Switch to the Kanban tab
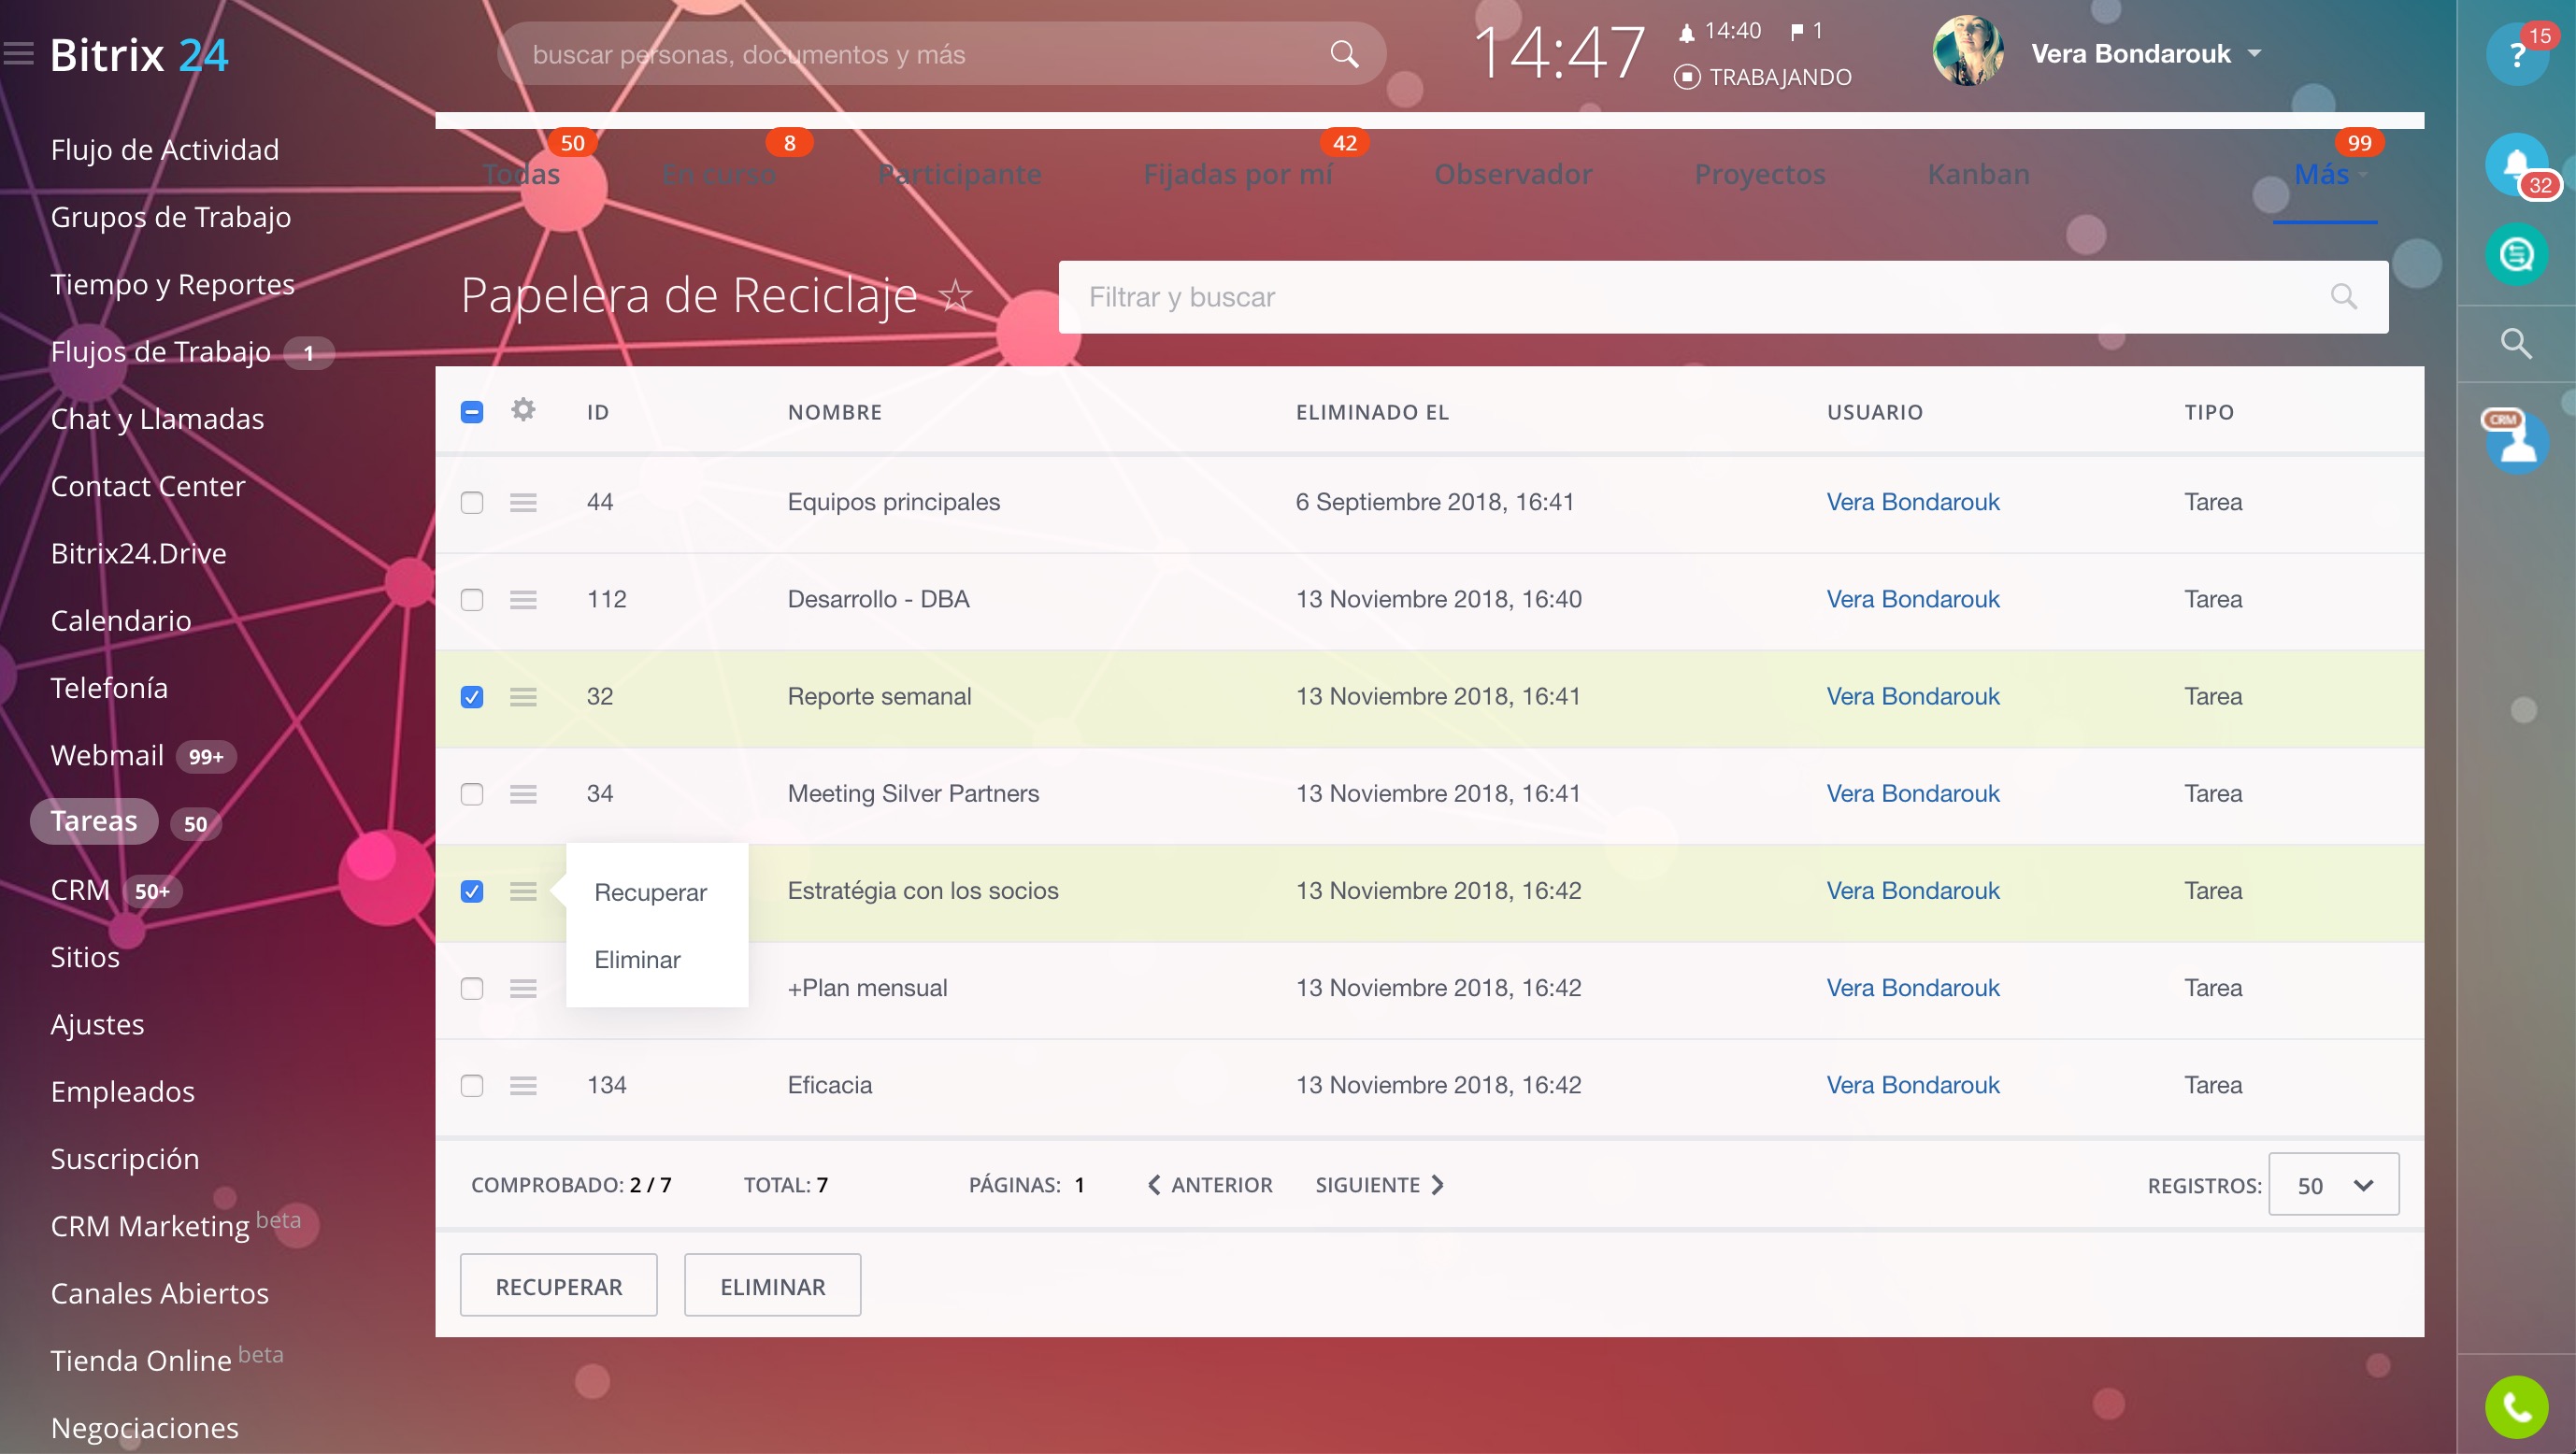2576x1454 pixels. 1977,175
